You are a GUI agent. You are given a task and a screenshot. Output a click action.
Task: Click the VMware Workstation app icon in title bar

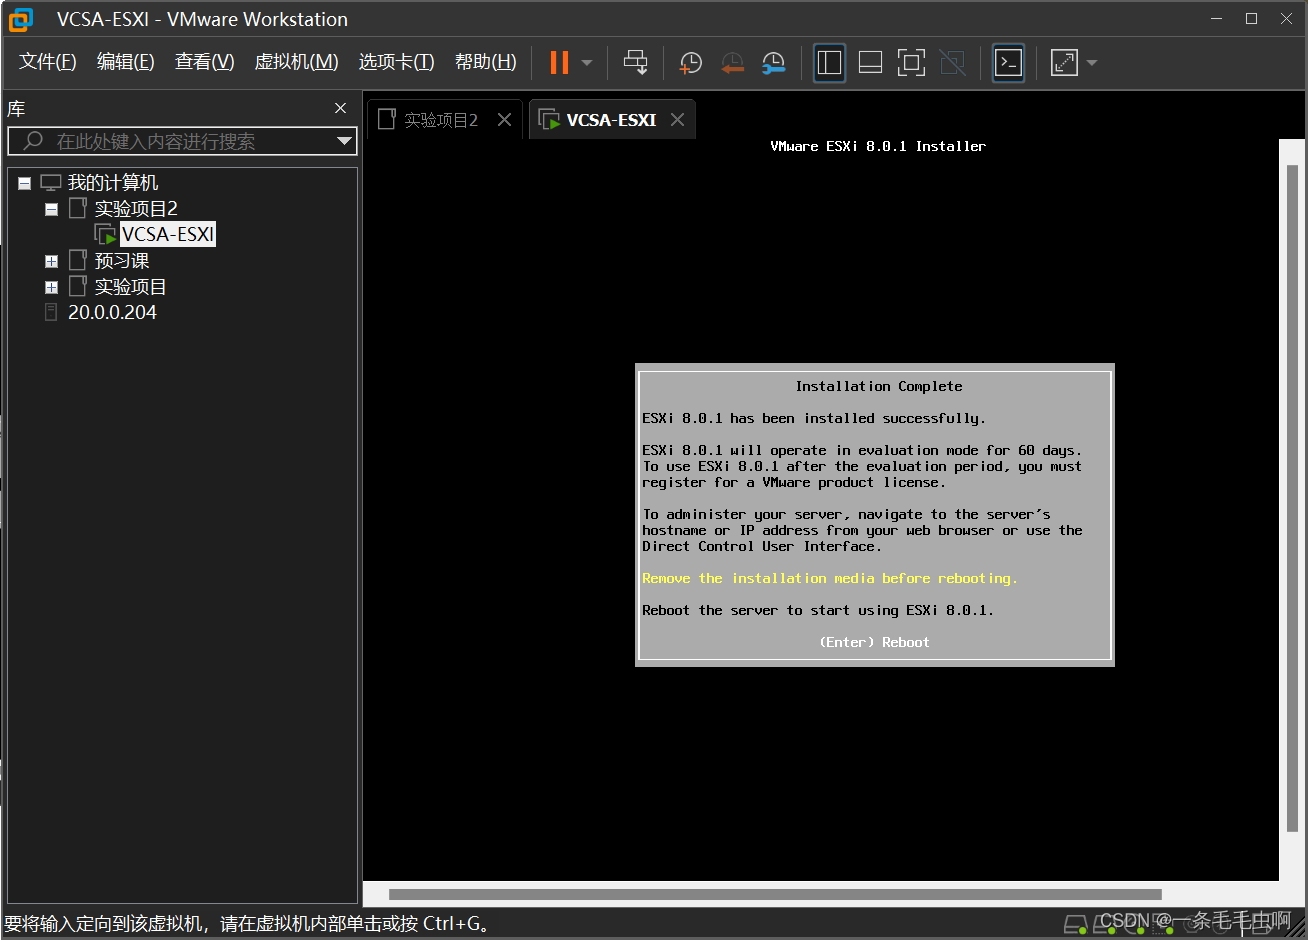tap(21, 19)
